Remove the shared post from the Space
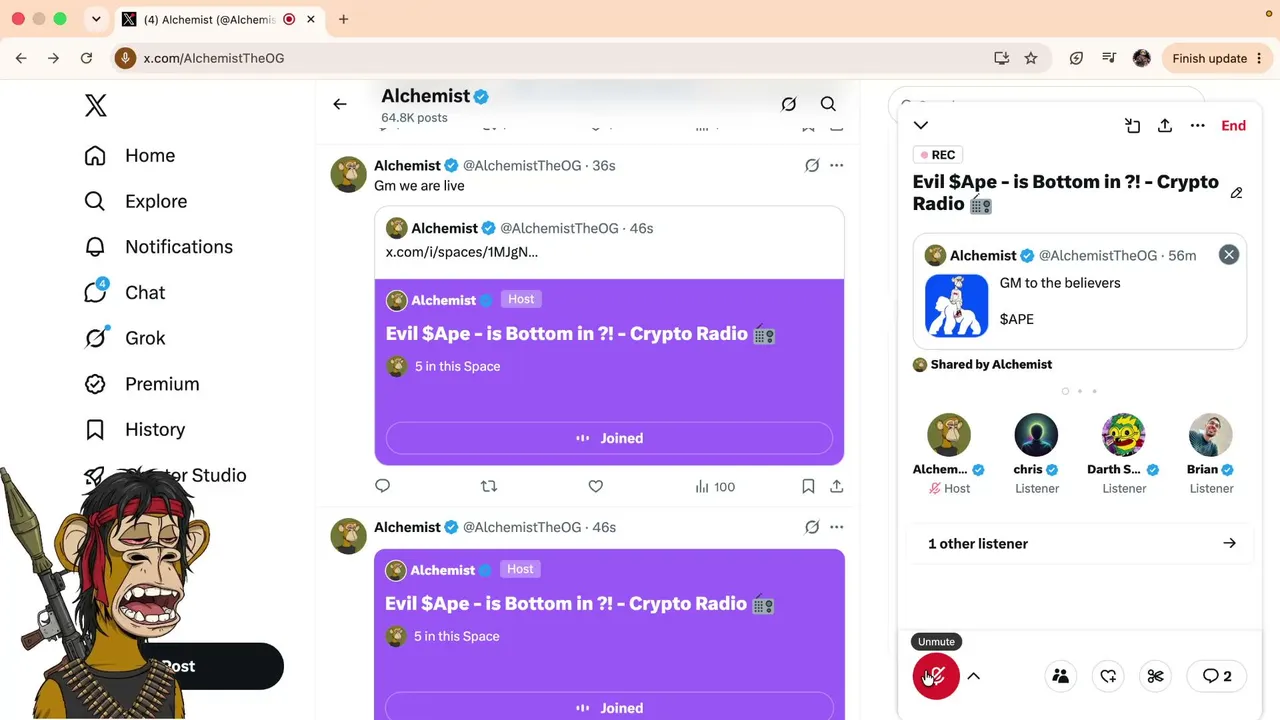This screenshot has height=720, width=1280. [x=1229, y=255]
